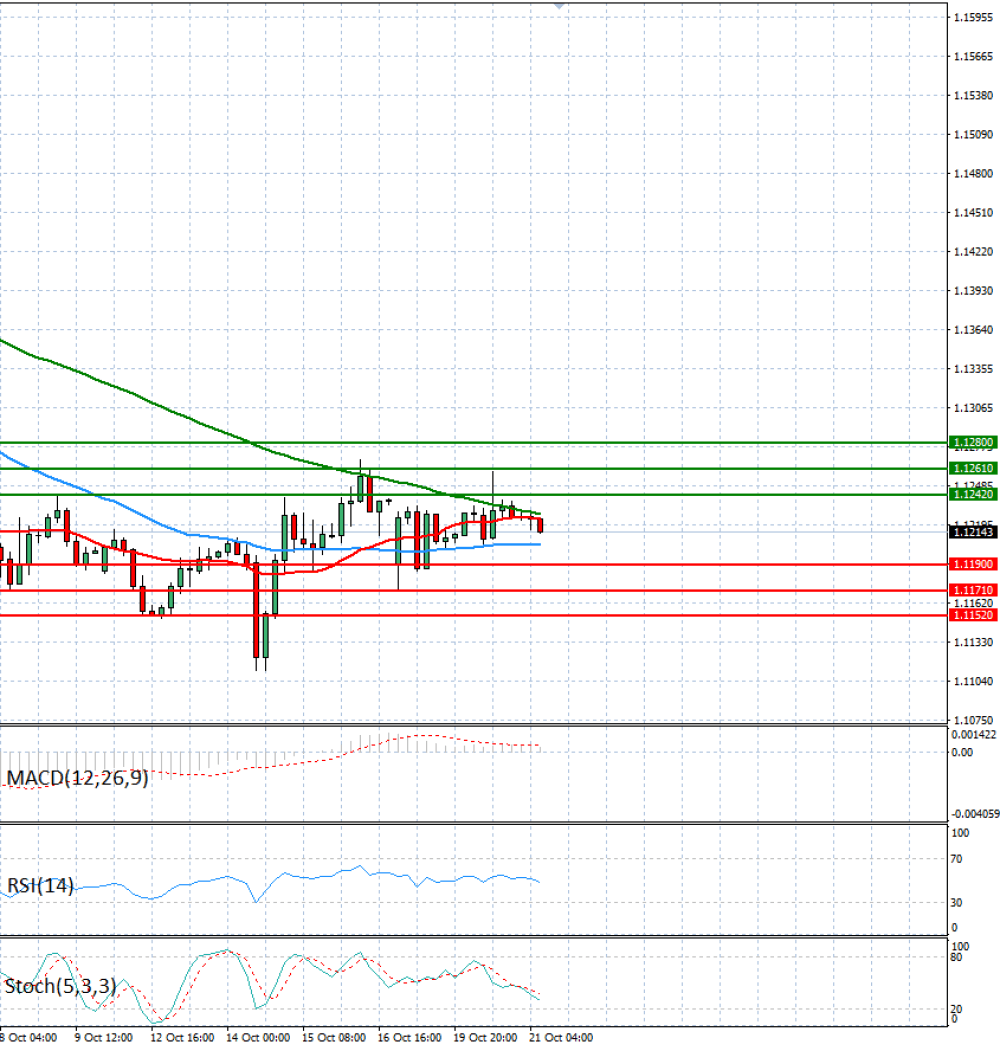The image size is (1000, 1051).
Task: Click the 1.14220 price scale value
Action: pyautogui.click(x=973, y=251)
